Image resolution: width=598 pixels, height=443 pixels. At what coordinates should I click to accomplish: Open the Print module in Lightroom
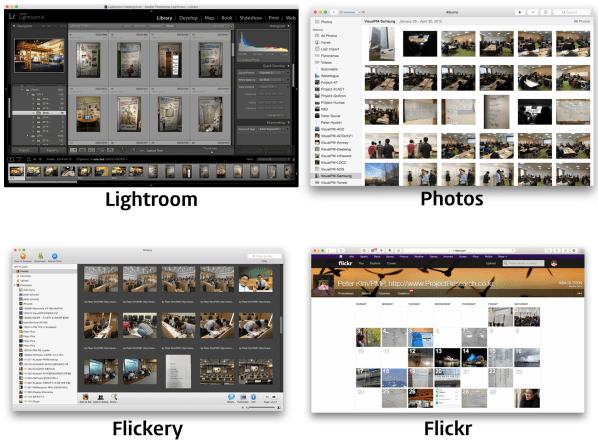(274, 18)
